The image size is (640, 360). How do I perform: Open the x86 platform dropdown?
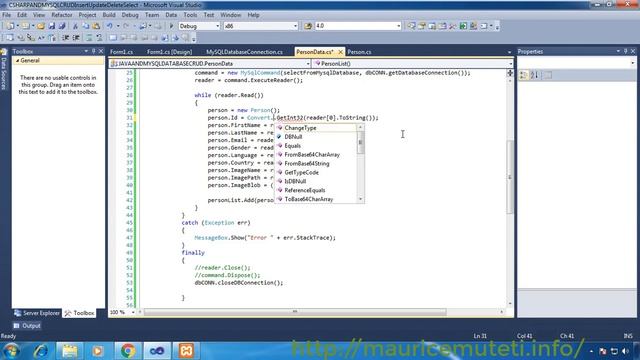(295, 26)
